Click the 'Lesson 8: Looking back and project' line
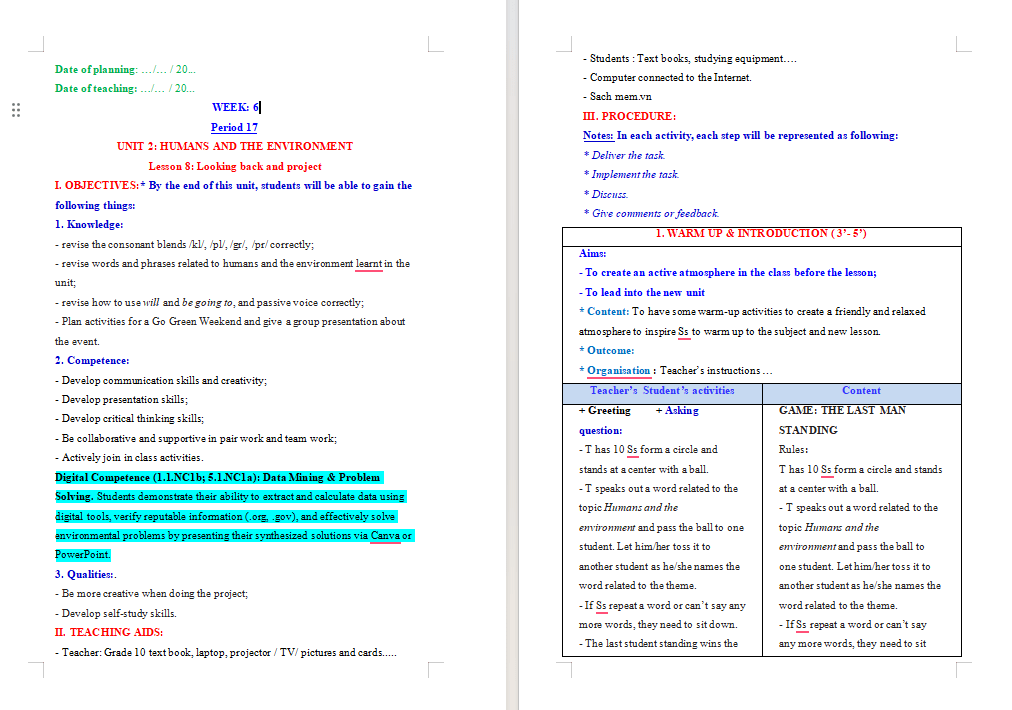Viewport: 1012px width, 710px height. pos(235,166)
